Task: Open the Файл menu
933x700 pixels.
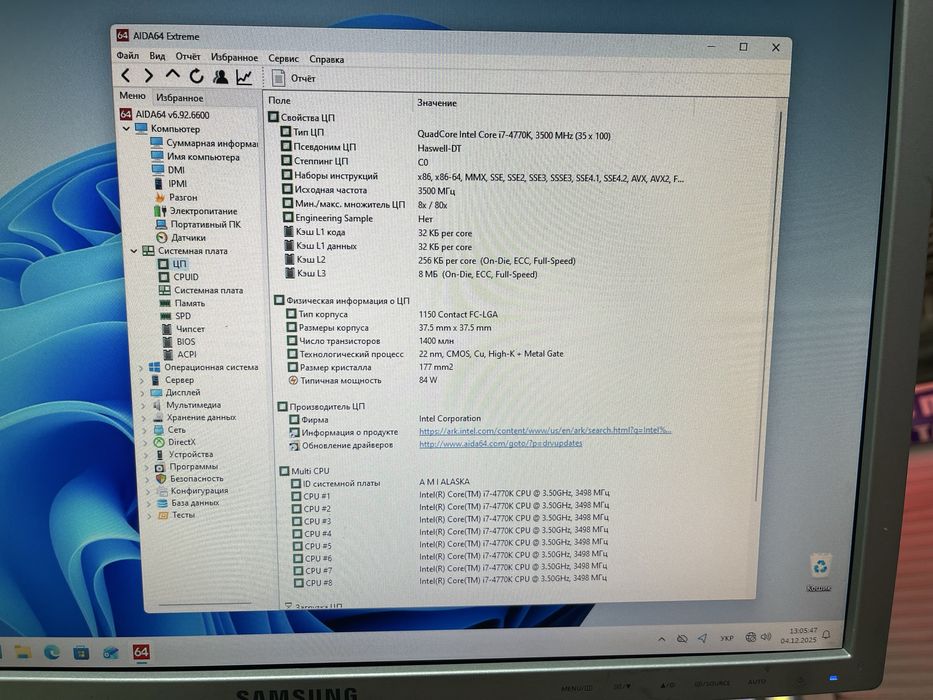Action: pyautogui.click(x=127, y=55)
